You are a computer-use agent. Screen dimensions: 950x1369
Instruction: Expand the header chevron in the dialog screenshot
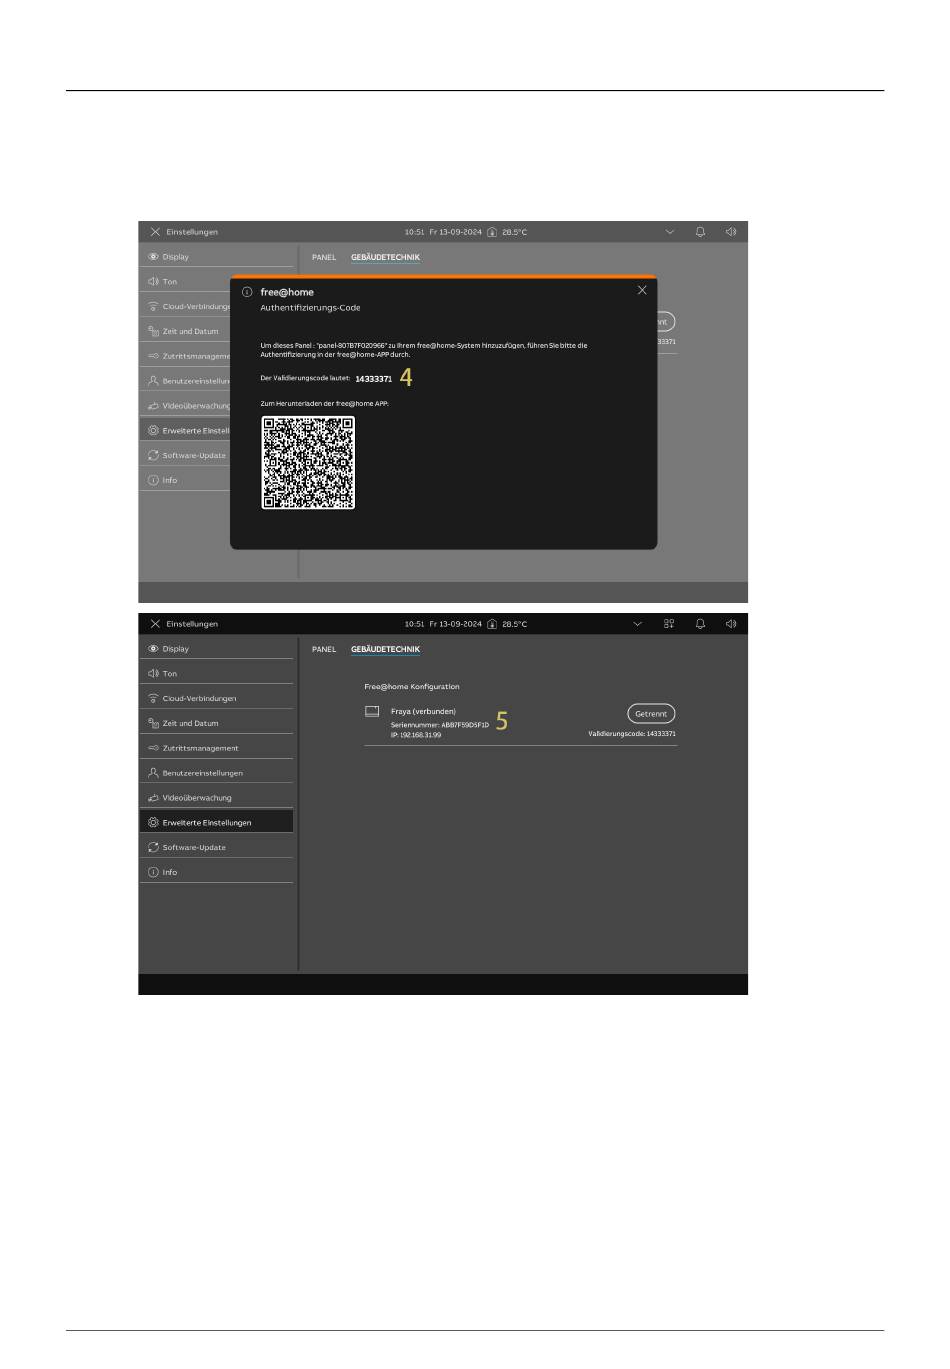tap(670, 232)
